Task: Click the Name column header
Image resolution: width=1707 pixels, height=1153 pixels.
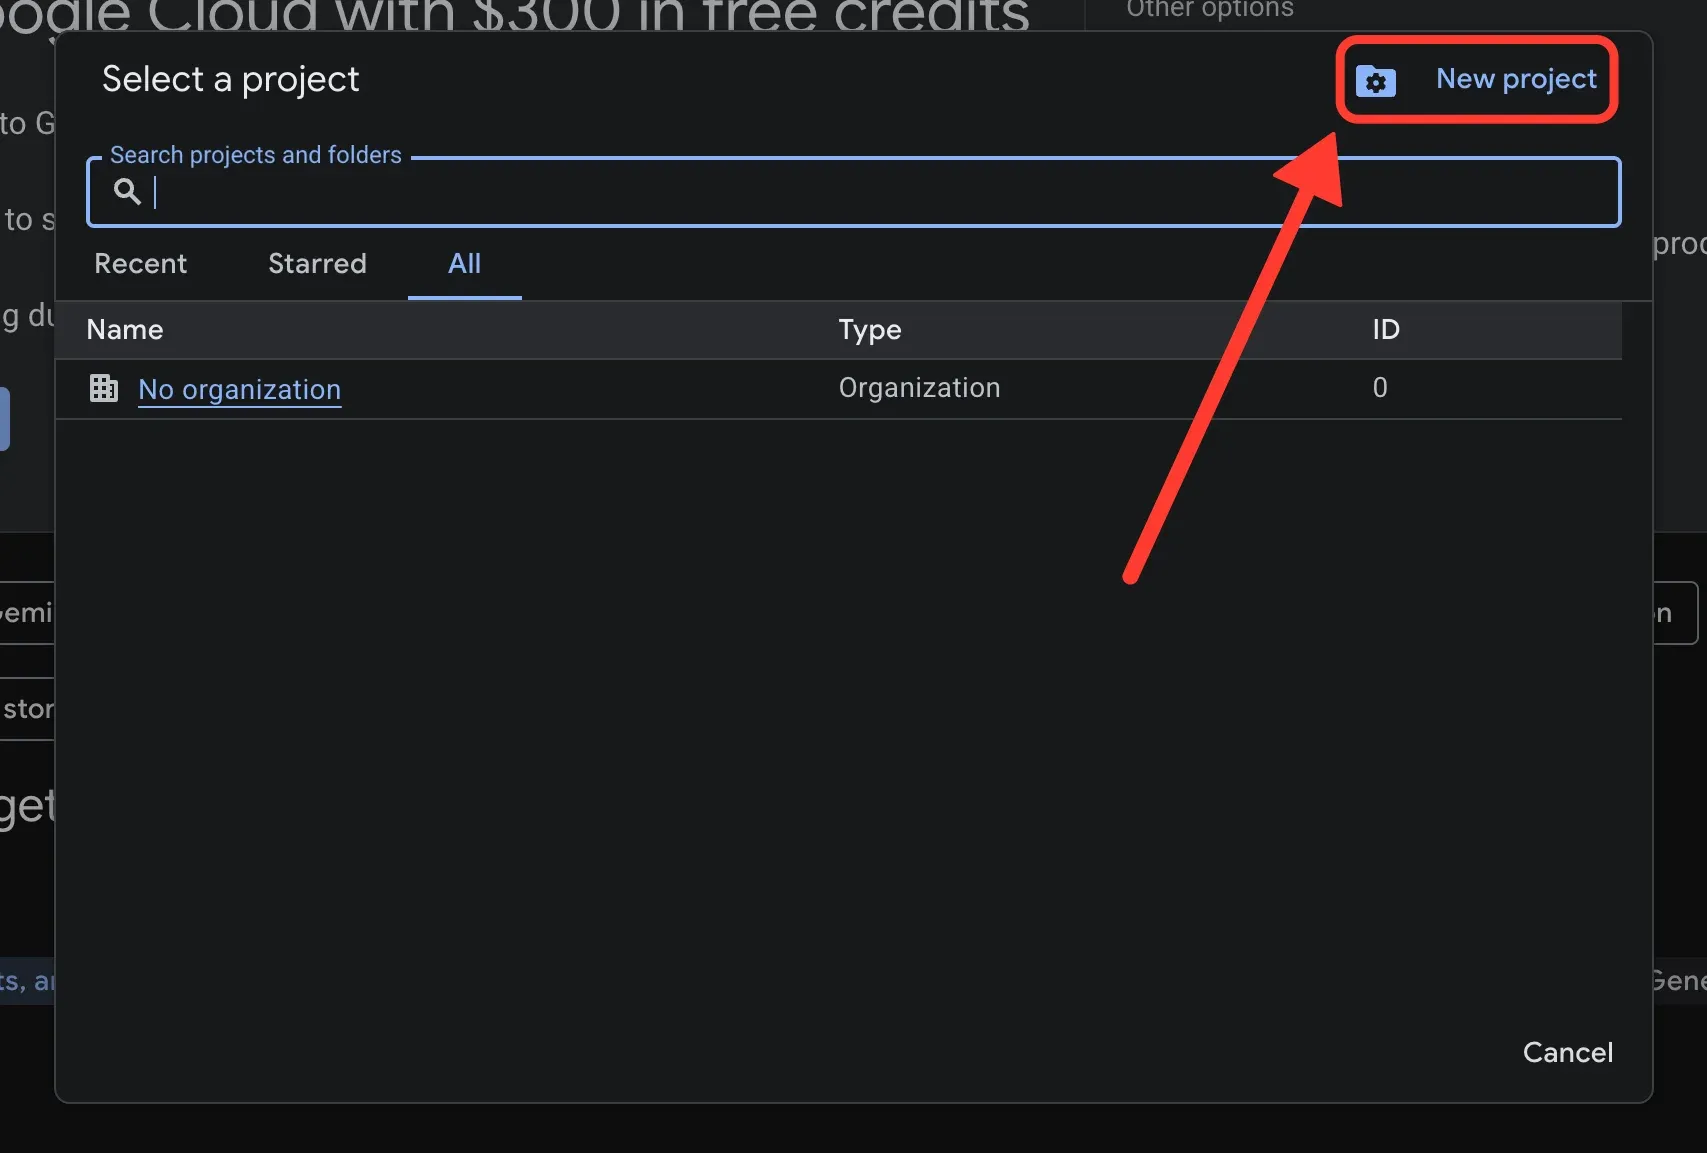Action: [x=125, y=330]
